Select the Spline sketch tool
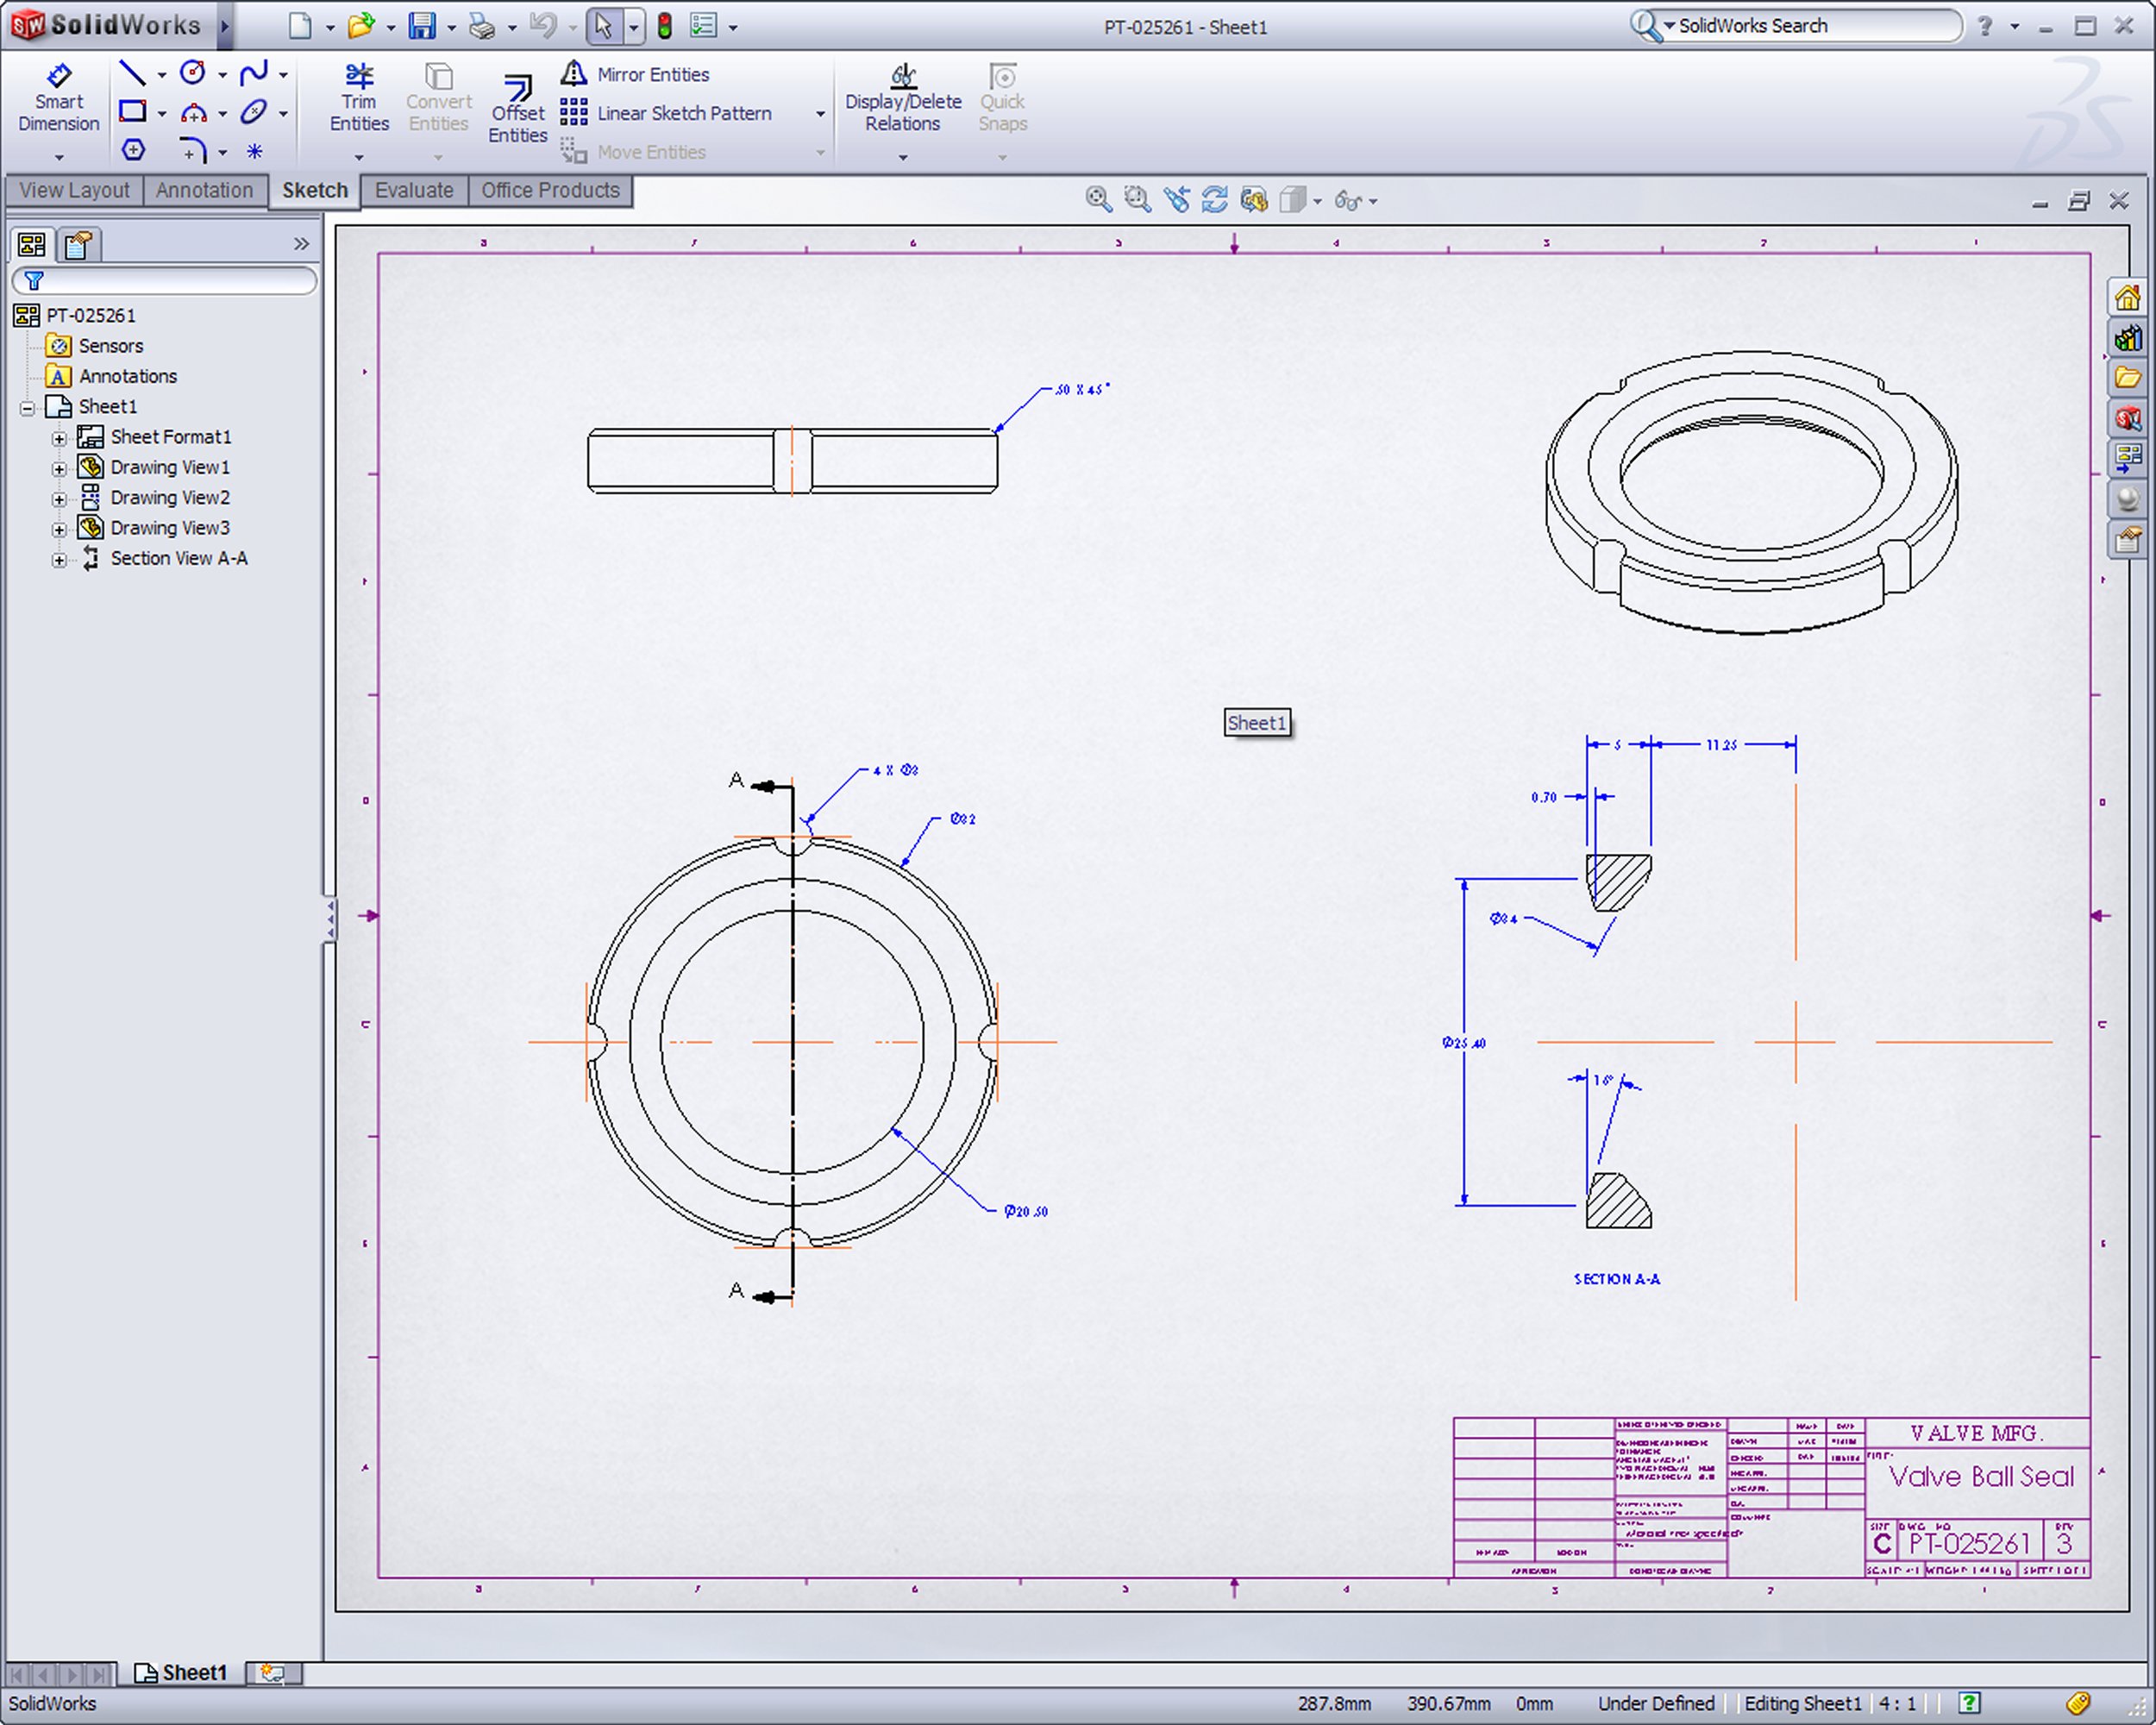 (253, 73)
